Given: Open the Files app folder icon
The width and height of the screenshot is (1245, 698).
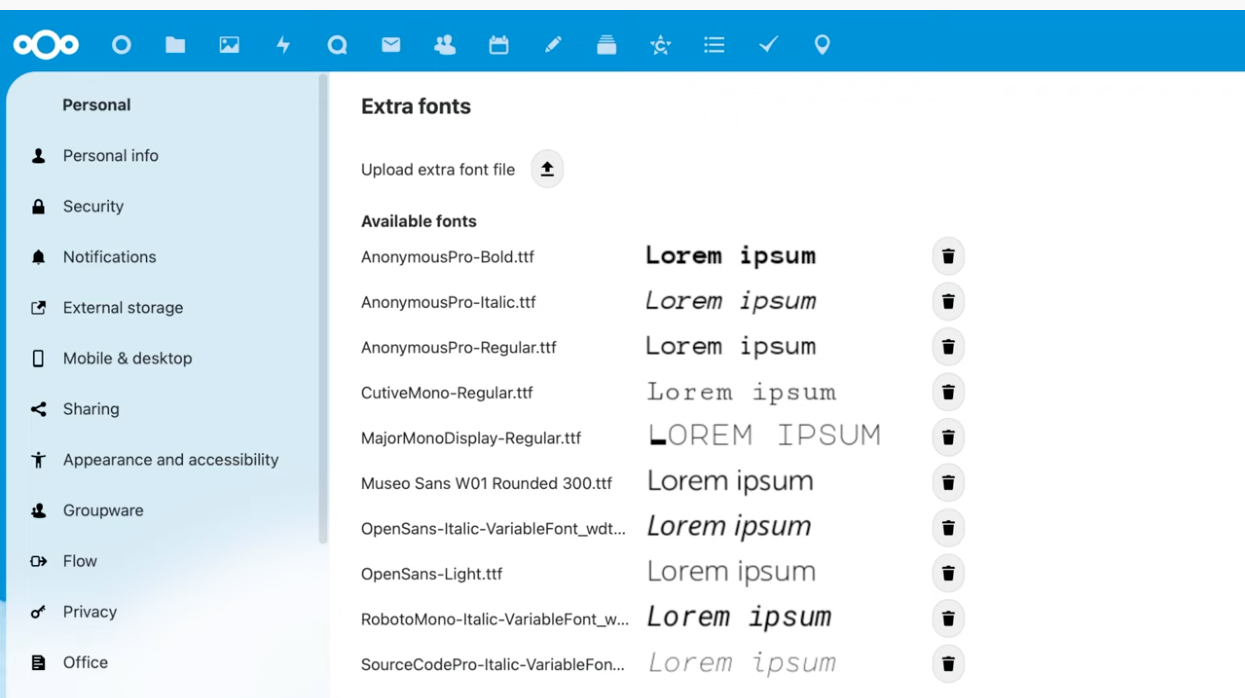Looking at the screenshot, I should pyautogui.click(x=176, y=45).
